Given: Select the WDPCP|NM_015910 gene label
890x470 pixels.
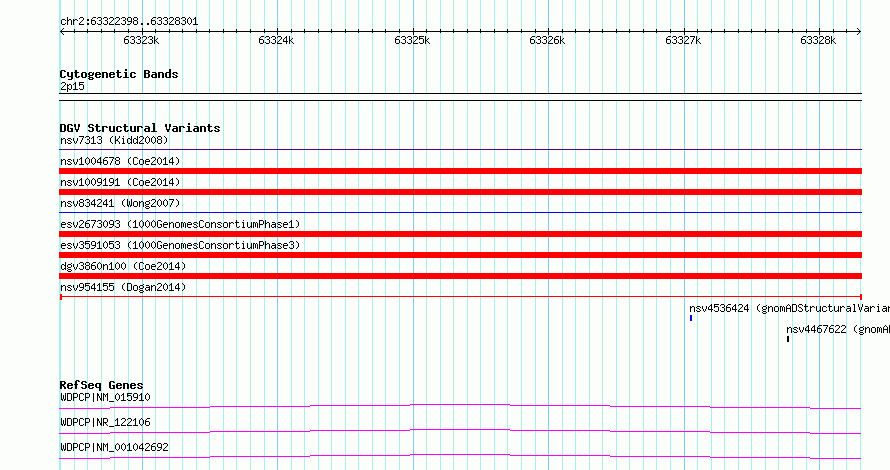Looking at the screenshot, I should coord(105,397).
